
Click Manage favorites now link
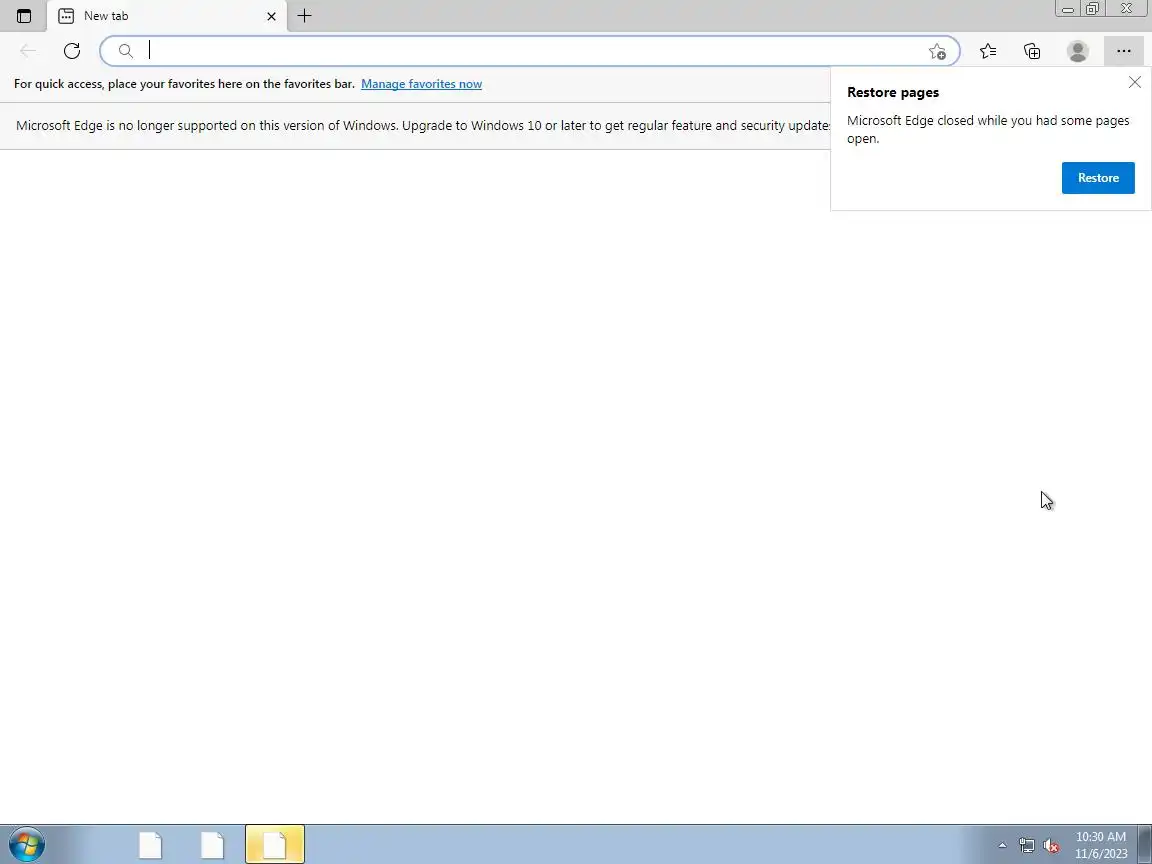421,84
